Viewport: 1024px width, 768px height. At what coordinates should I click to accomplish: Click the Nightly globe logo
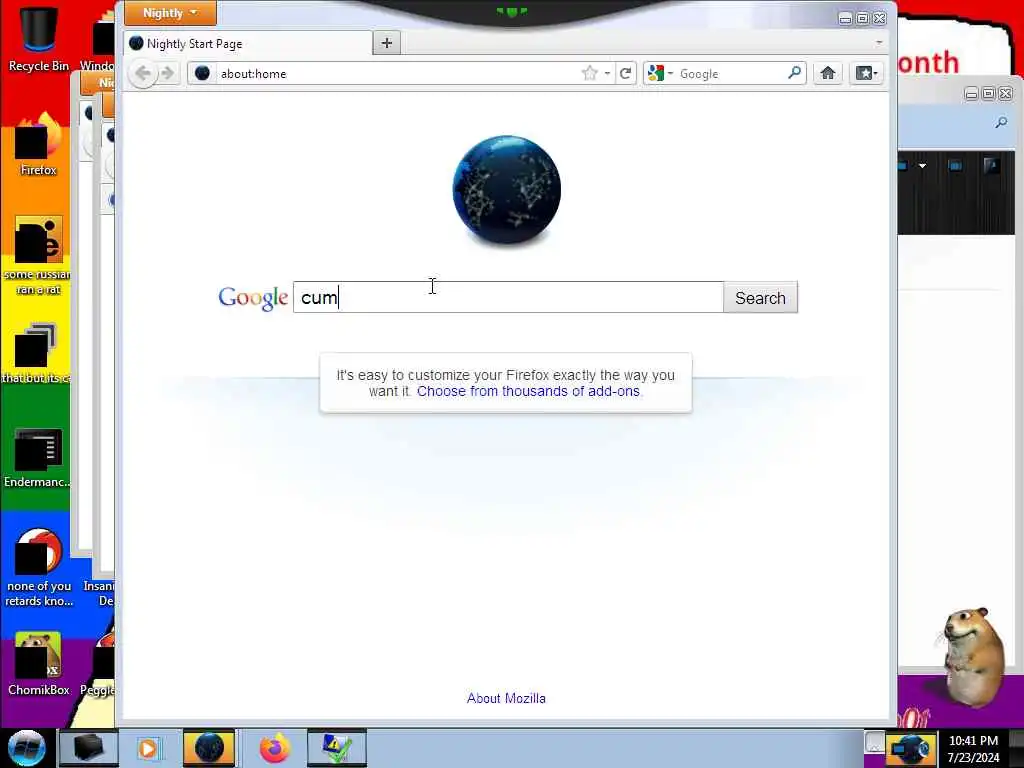(507, 190)
